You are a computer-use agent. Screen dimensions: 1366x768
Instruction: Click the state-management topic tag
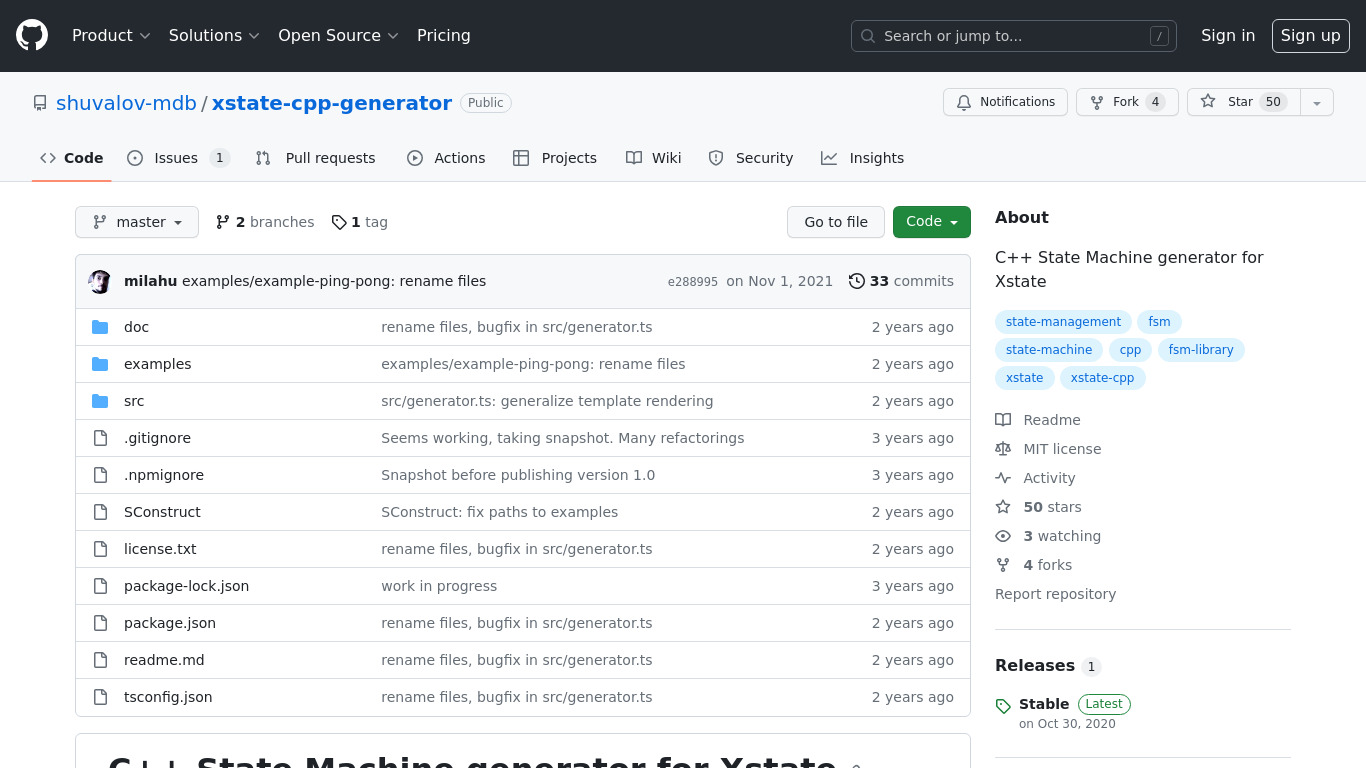(x=1063, y=322)
